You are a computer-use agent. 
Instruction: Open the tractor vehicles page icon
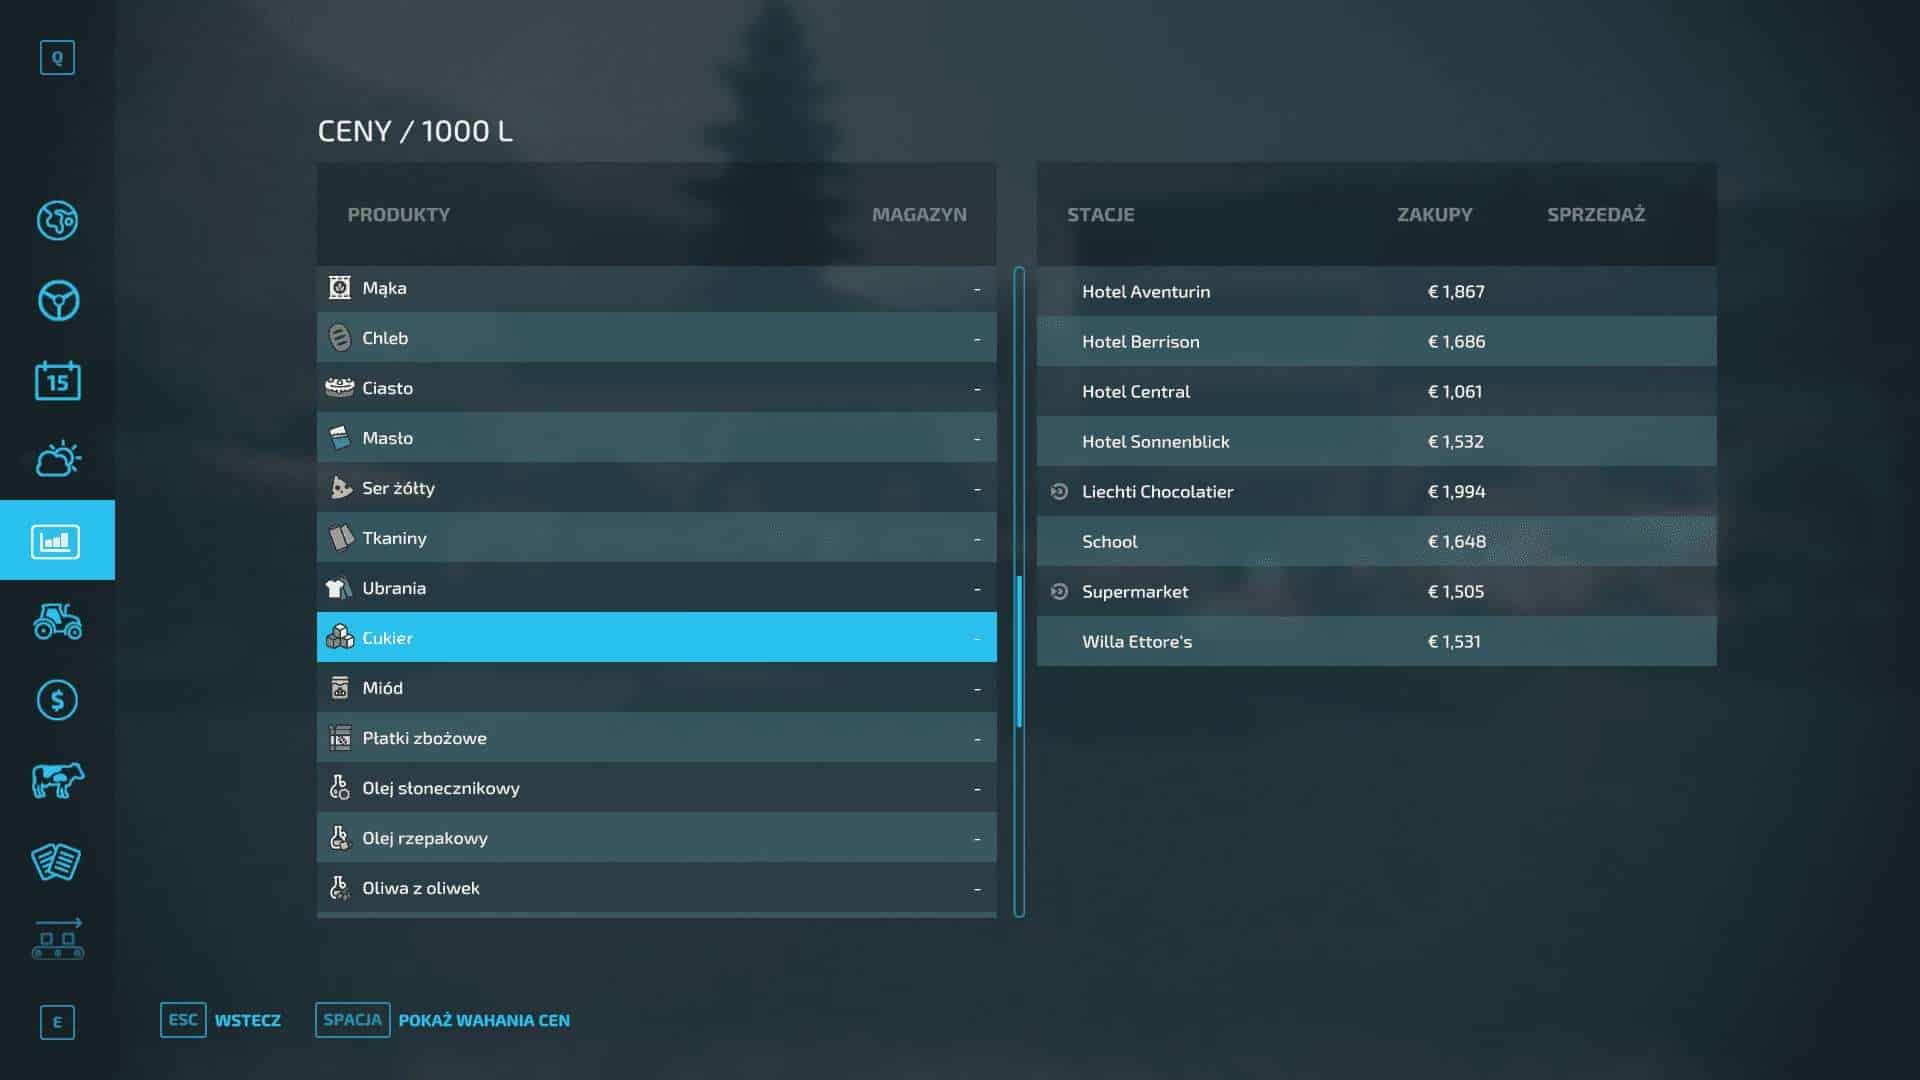pyautogui.click(x=57, y=621)
